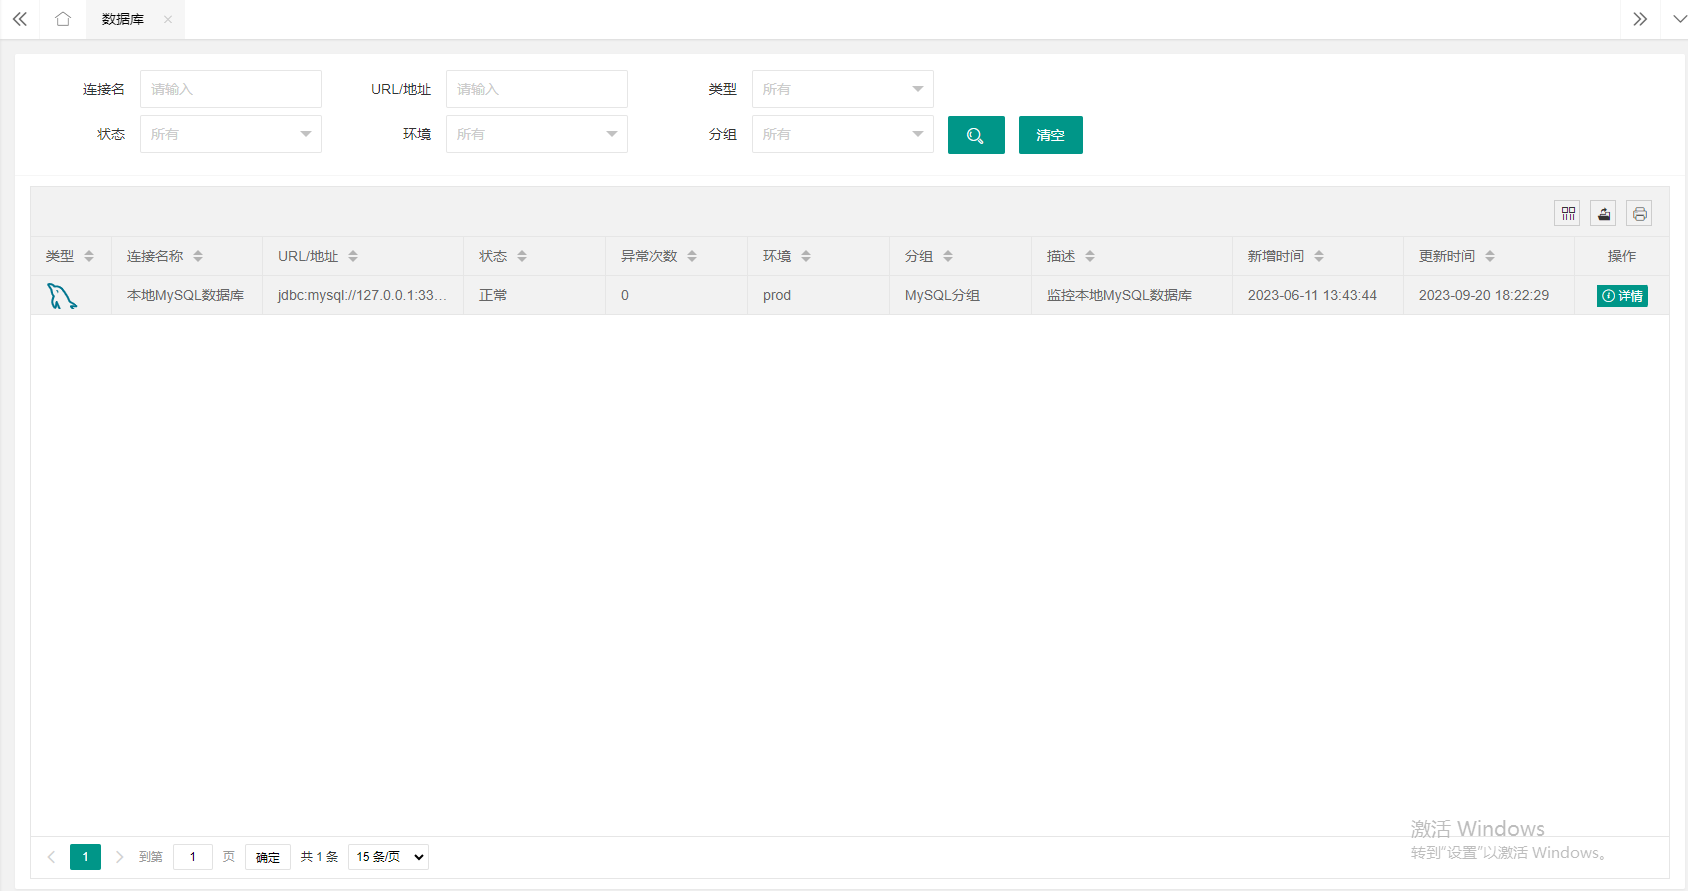This screenshot has width=1688, height=891.
Task: Go to the previous page arrow
Action: coord(52,857)
